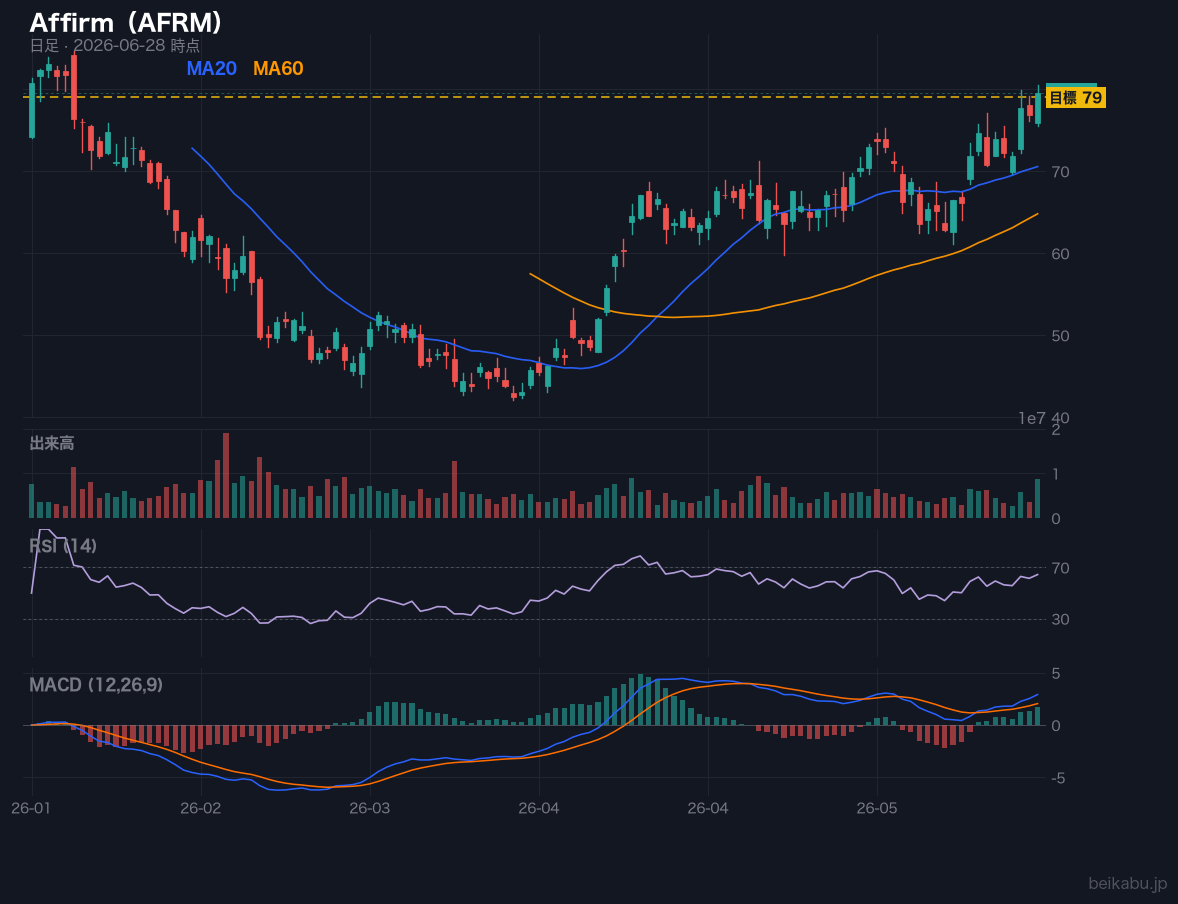Screen dimensions: 1178x904
Task: Click the MA60 legend label
Action: [278, 68]
